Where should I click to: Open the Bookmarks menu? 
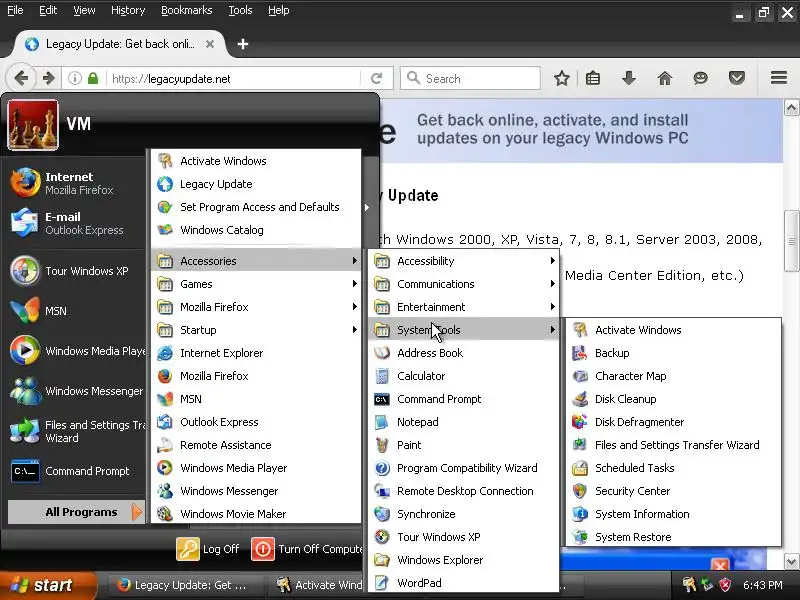[x=186, y=10]
